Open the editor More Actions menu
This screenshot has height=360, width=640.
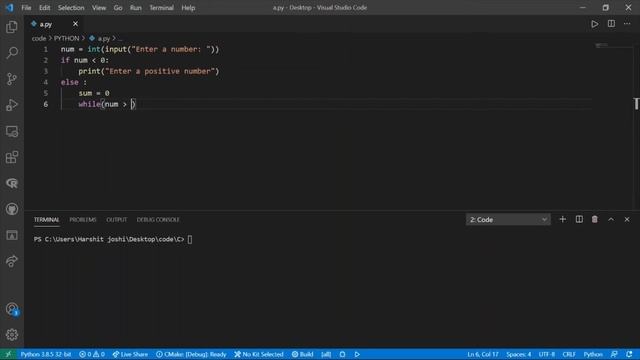point(627,24)
